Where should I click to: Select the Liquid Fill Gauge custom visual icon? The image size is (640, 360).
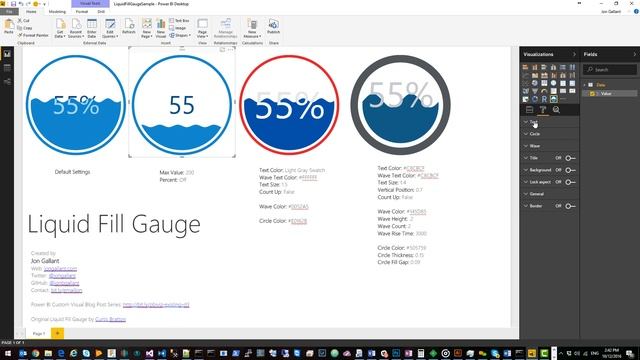click(x=553, y=99)
